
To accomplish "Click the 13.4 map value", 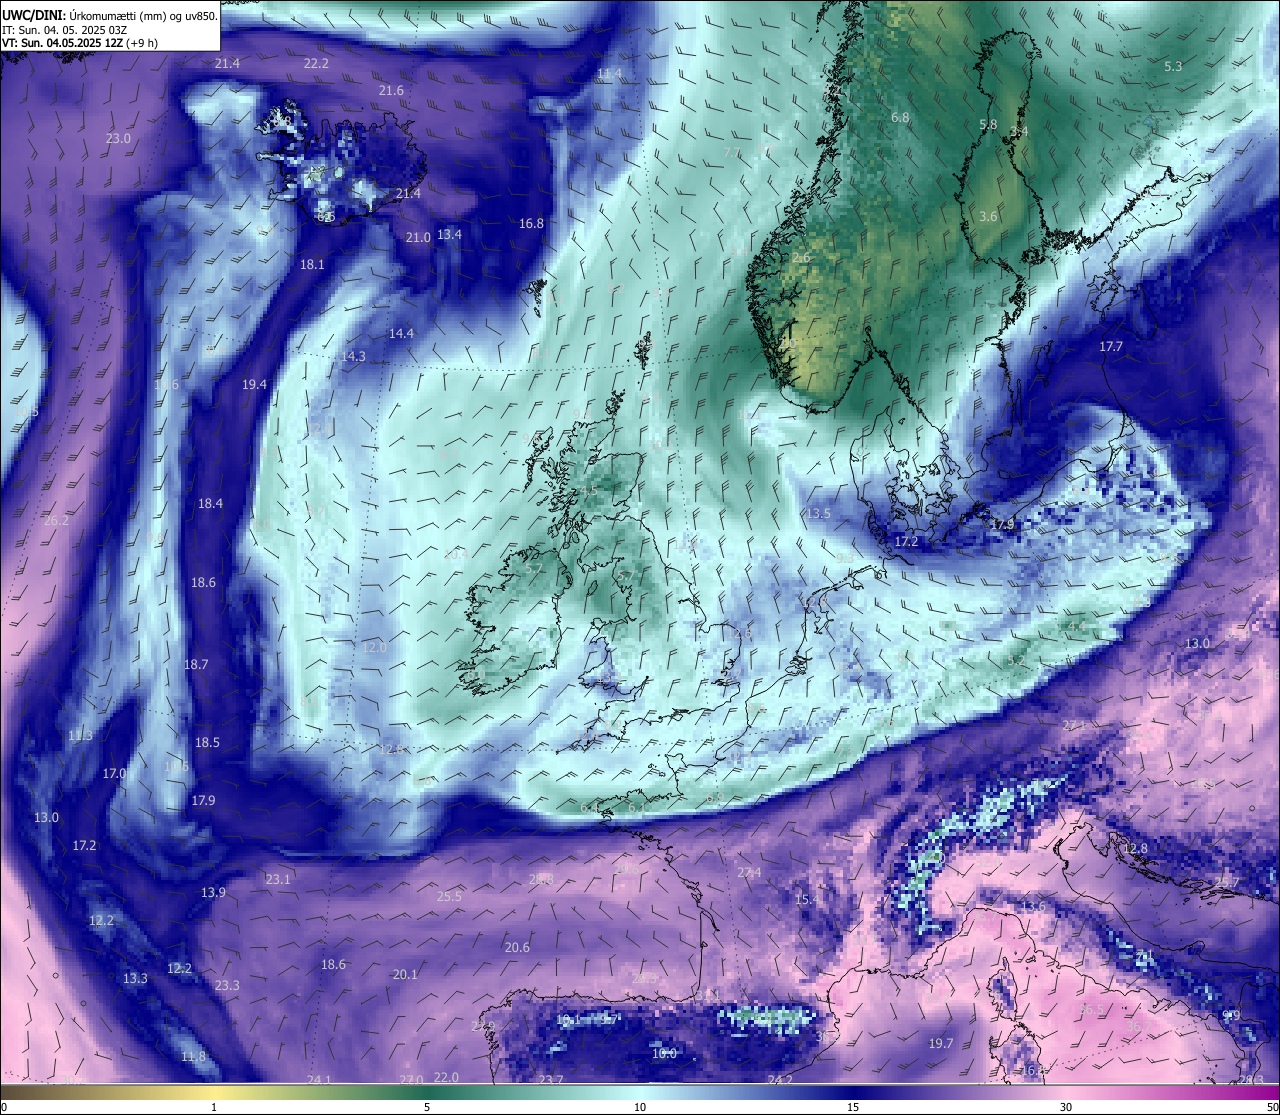I will [450, 234].
